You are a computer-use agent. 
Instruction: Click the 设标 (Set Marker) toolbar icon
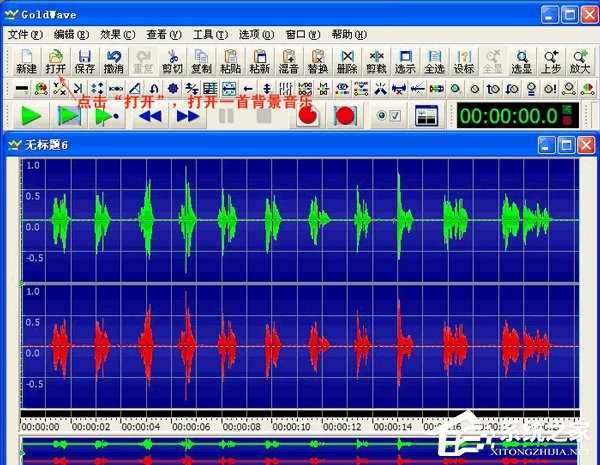pos(464,61)
